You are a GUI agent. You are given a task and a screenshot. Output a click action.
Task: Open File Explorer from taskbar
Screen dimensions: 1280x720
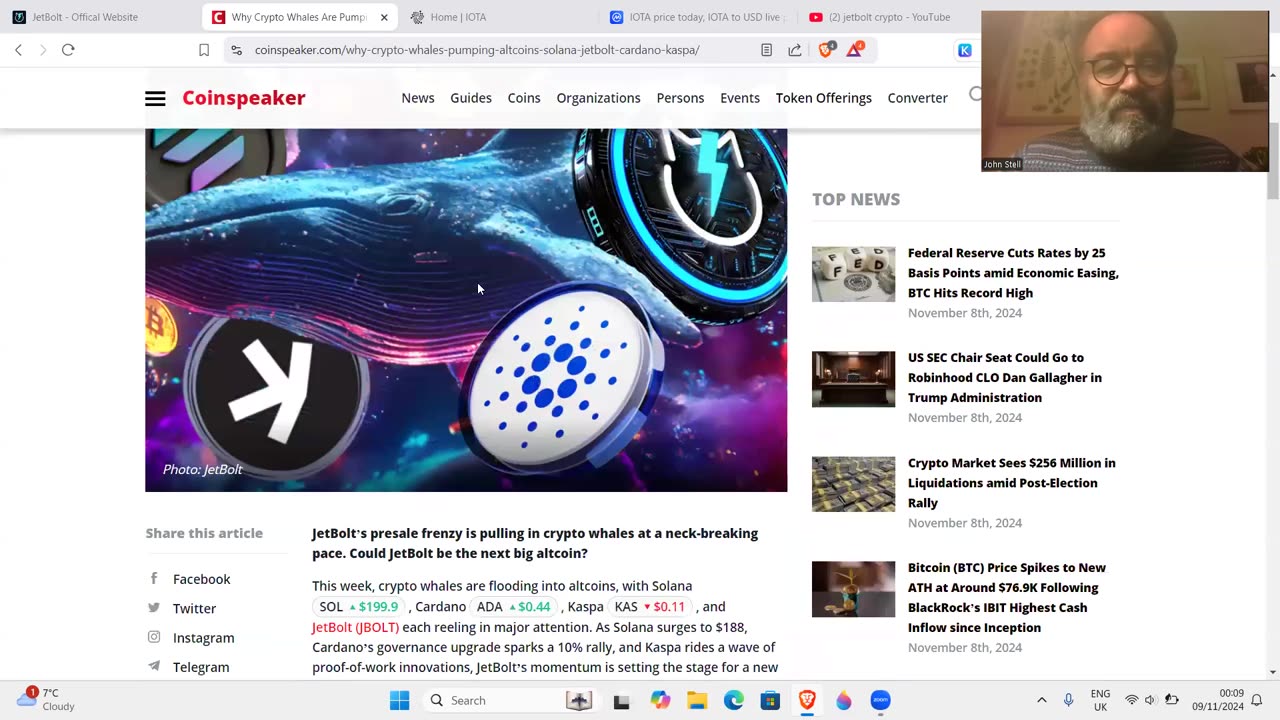pos(697,700)
